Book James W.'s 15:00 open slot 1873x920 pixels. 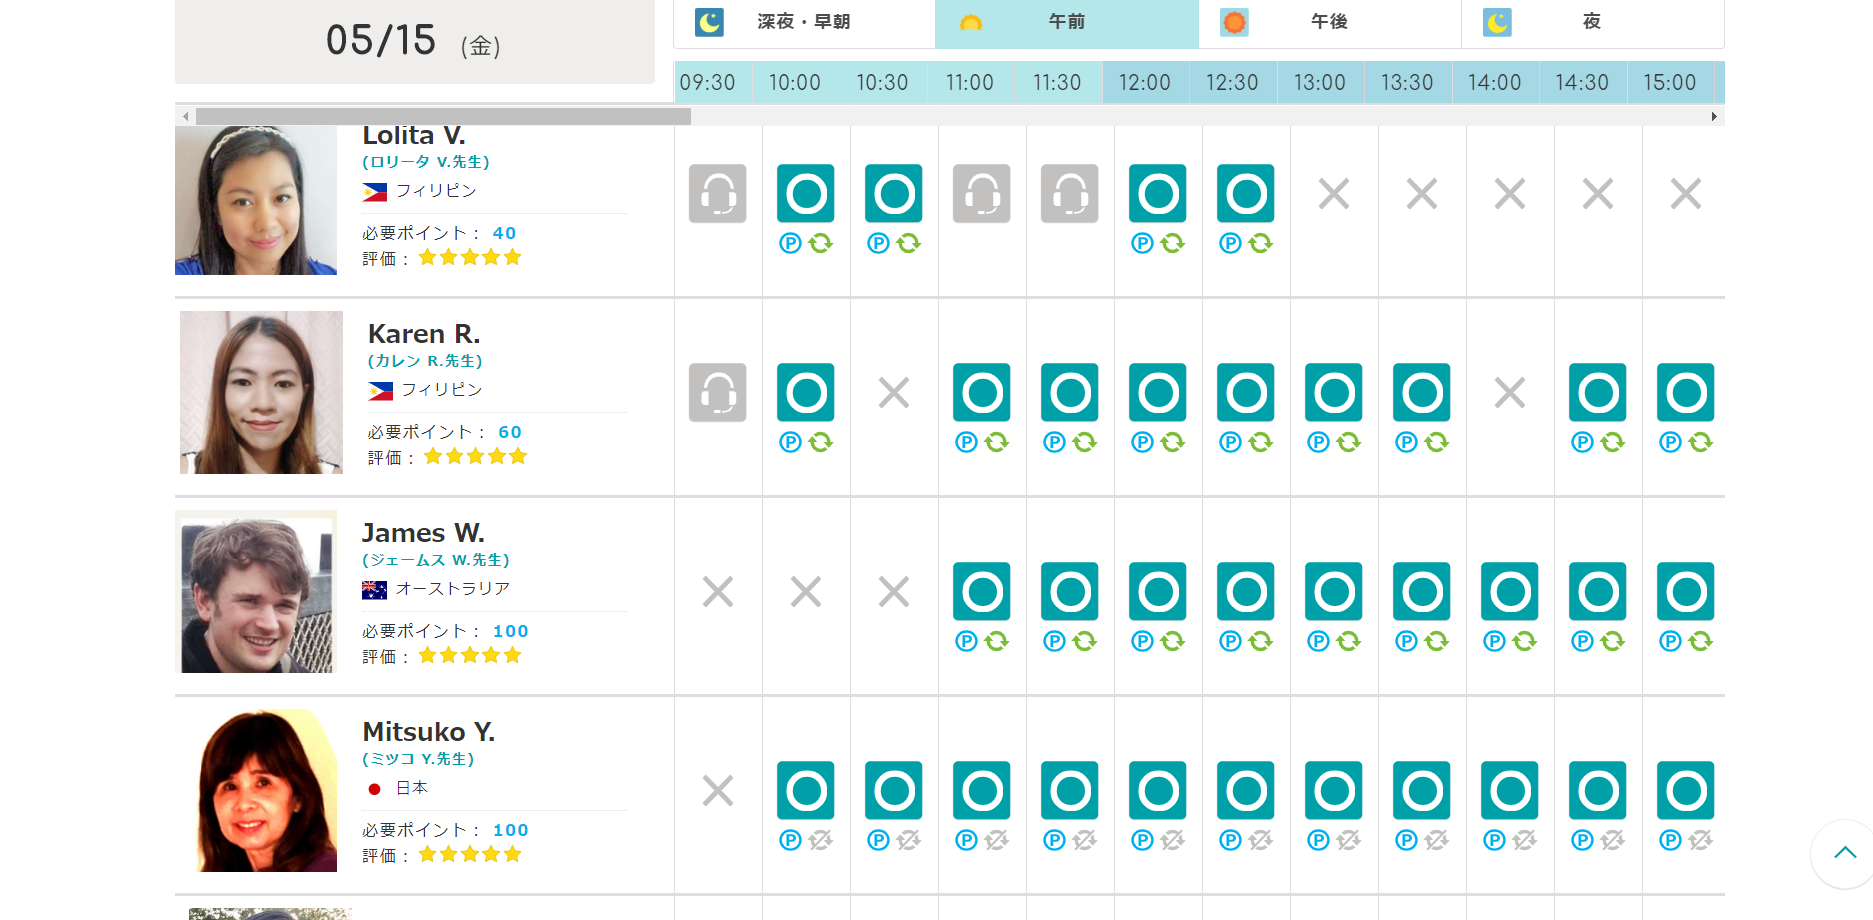click(1685, 591)
